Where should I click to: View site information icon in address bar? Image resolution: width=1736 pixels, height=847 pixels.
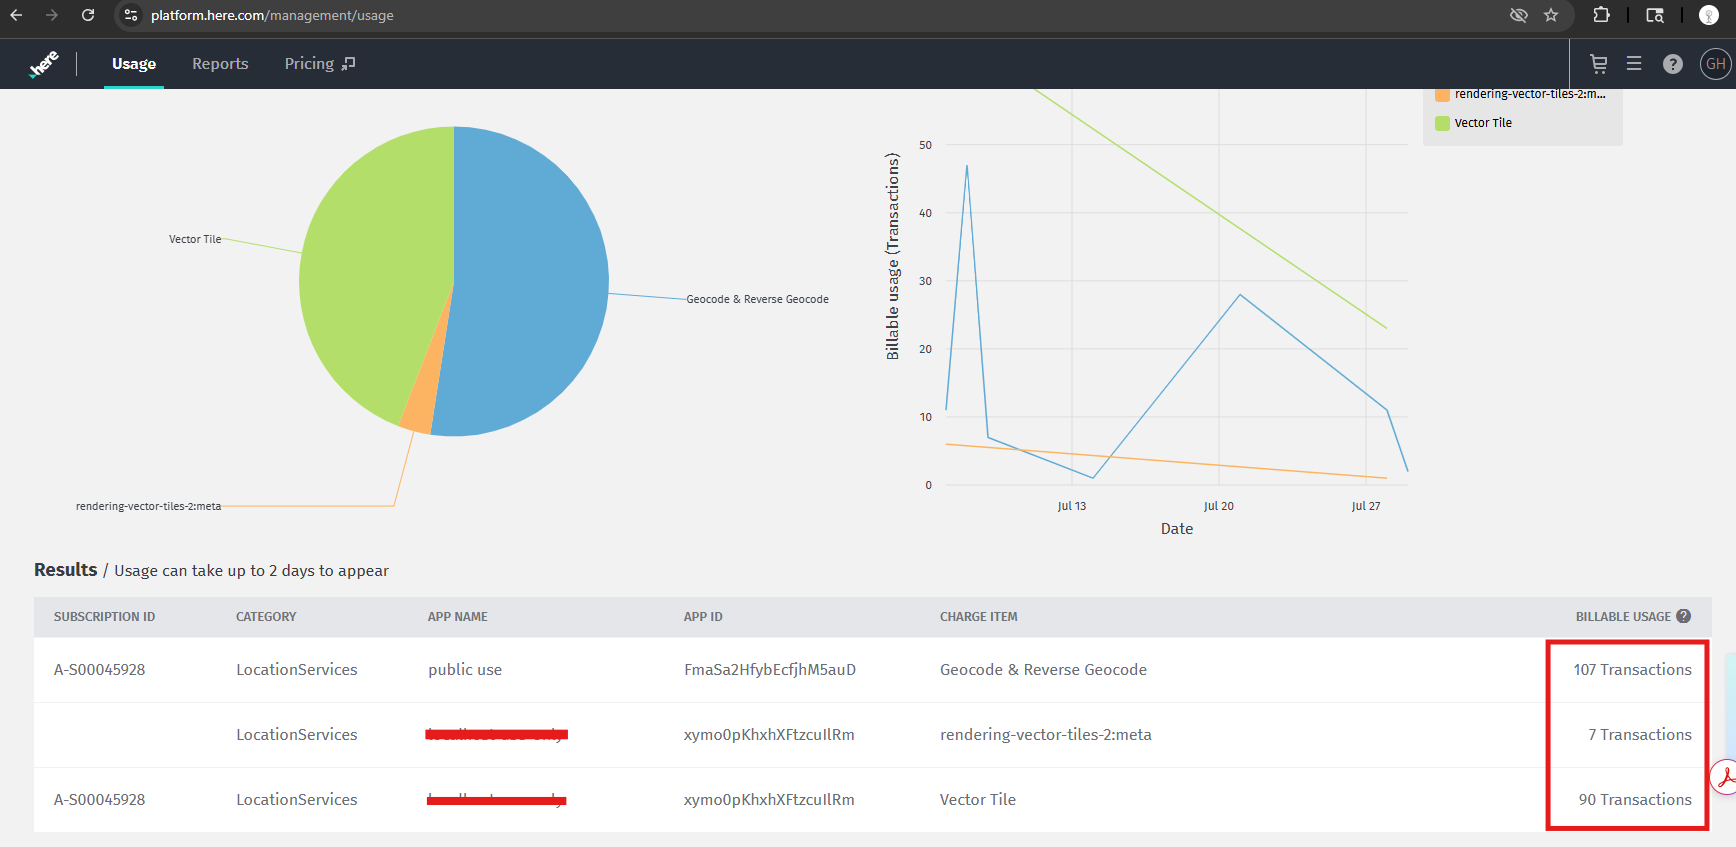coord(131,15)
